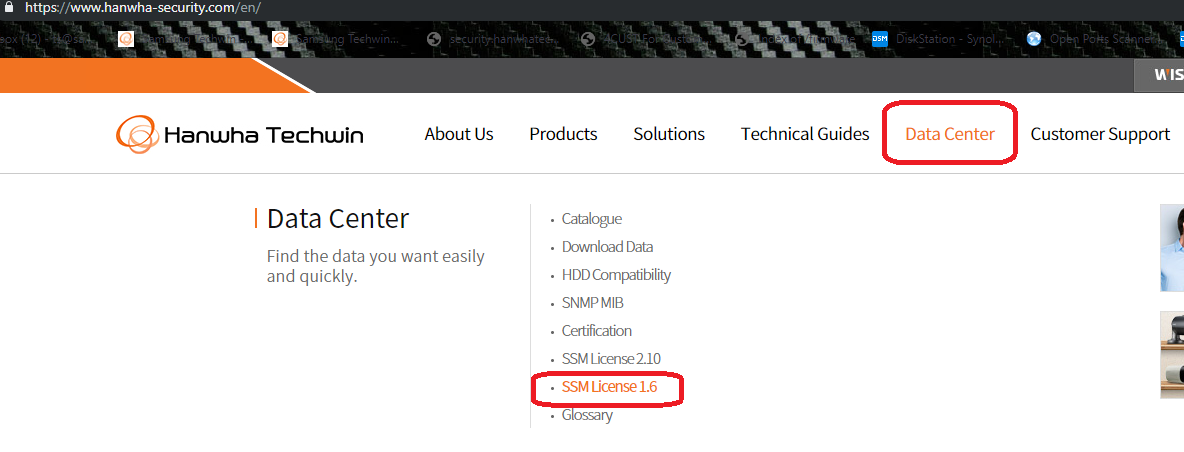
Task: Open HDD Compatibility page
Action: 616,275
